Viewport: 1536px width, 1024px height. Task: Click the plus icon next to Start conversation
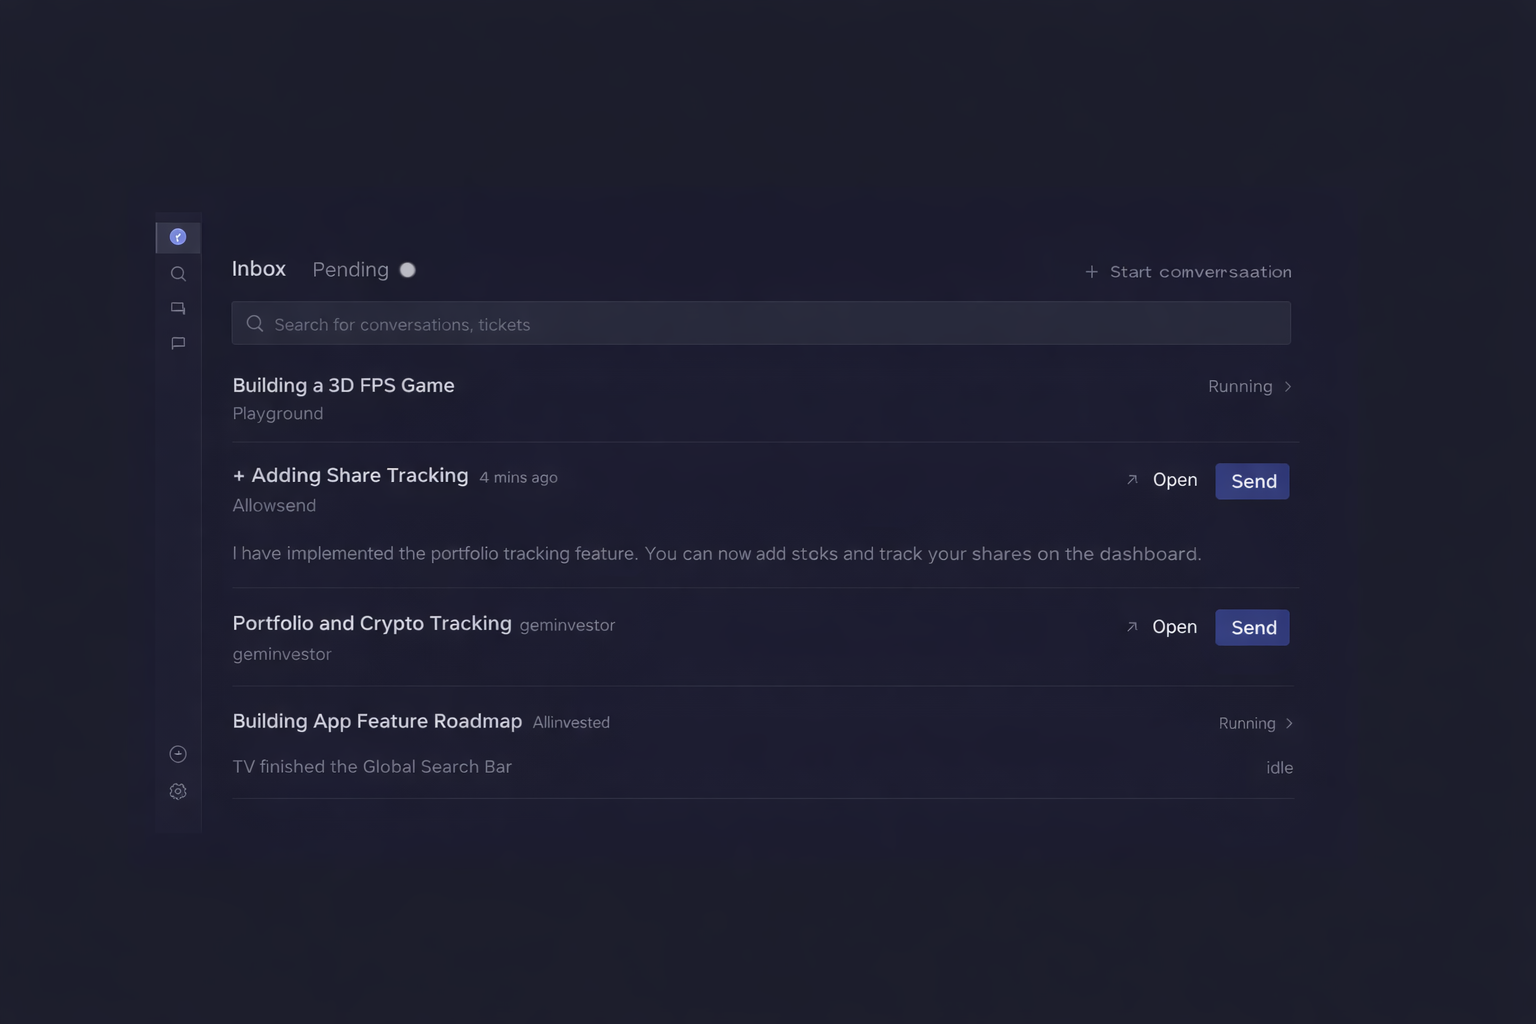pyautogui.click(x=1092, y=272)
